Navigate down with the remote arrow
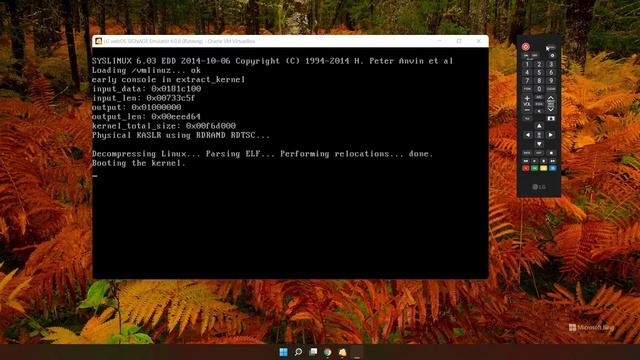 pyautogui.click(x=539, y=144)
